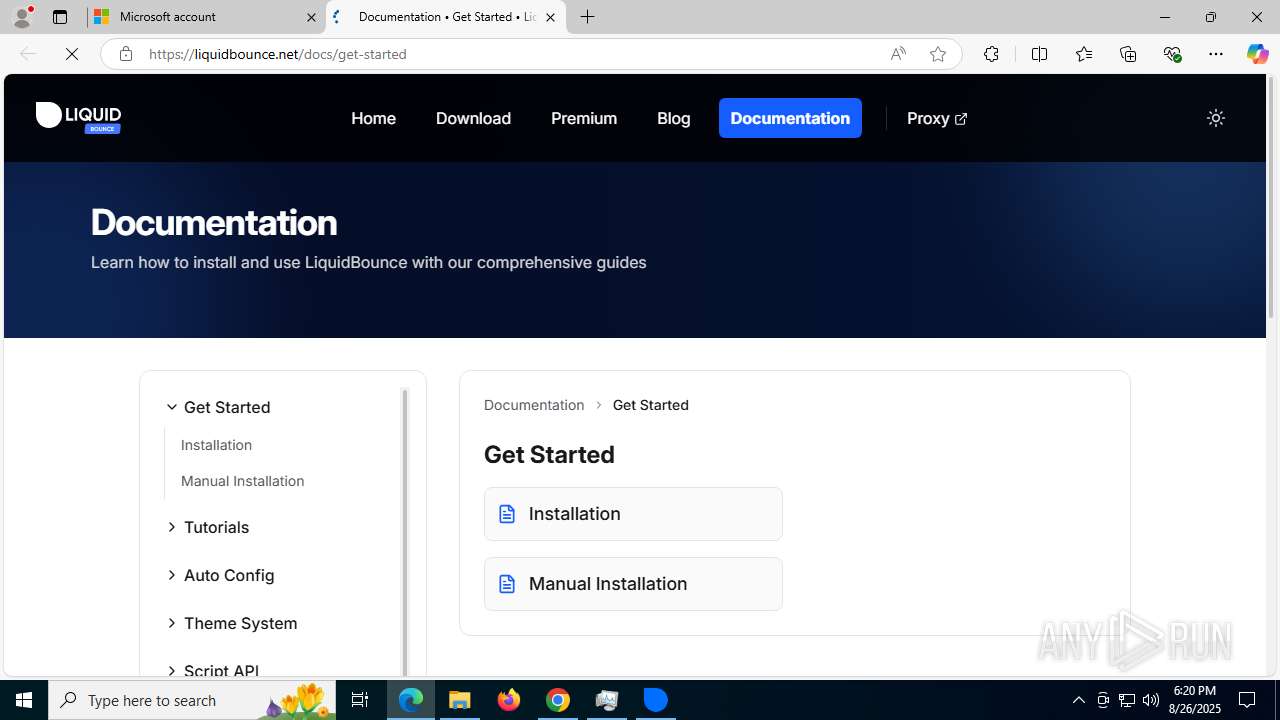Show hidden system tray icons
Screen dimensions: 1280x720
(x=1078, y=700)
